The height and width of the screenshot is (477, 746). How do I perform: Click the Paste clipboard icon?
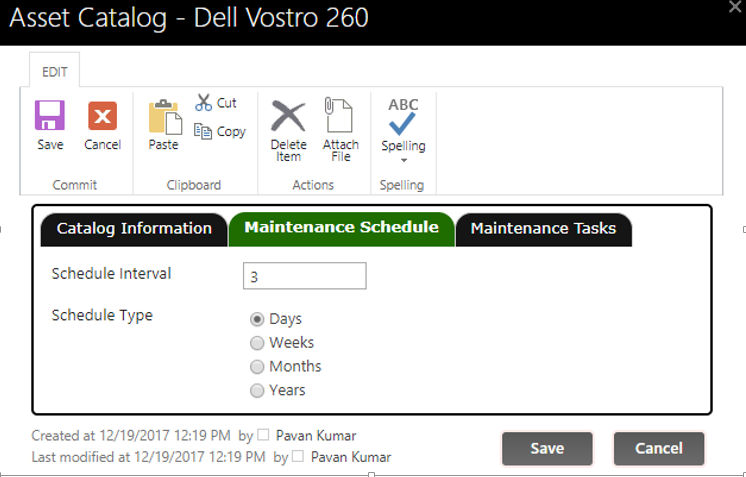163,118
